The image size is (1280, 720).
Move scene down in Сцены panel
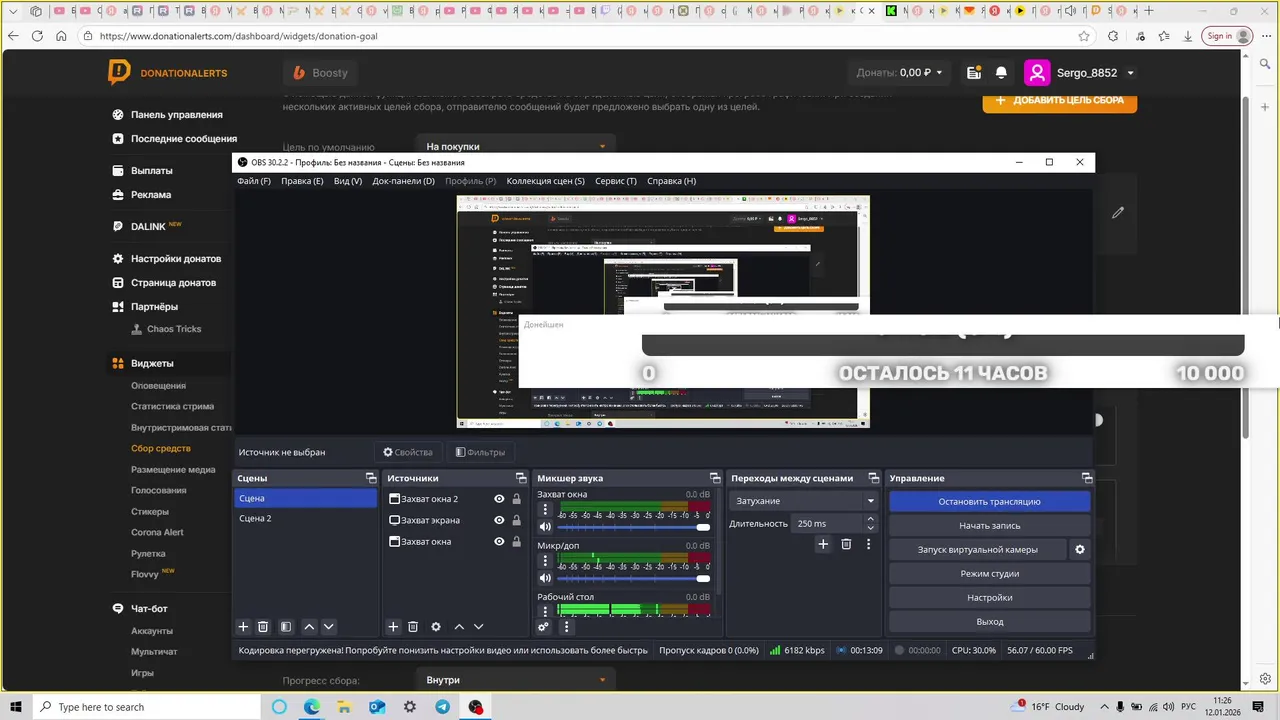click(x=328, y=627)
